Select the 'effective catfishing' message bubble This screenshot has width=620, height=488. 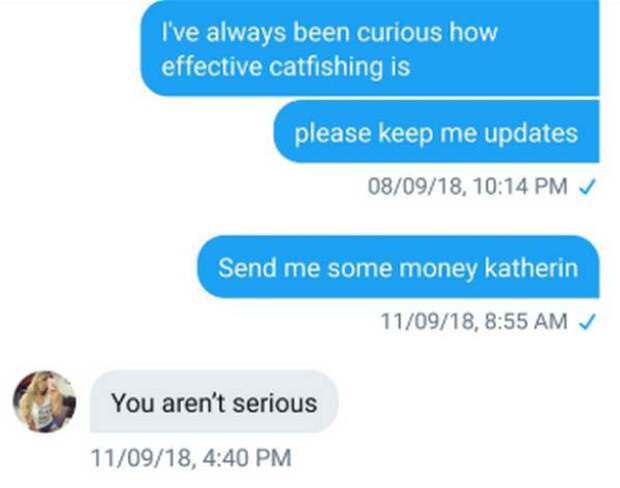370,48
